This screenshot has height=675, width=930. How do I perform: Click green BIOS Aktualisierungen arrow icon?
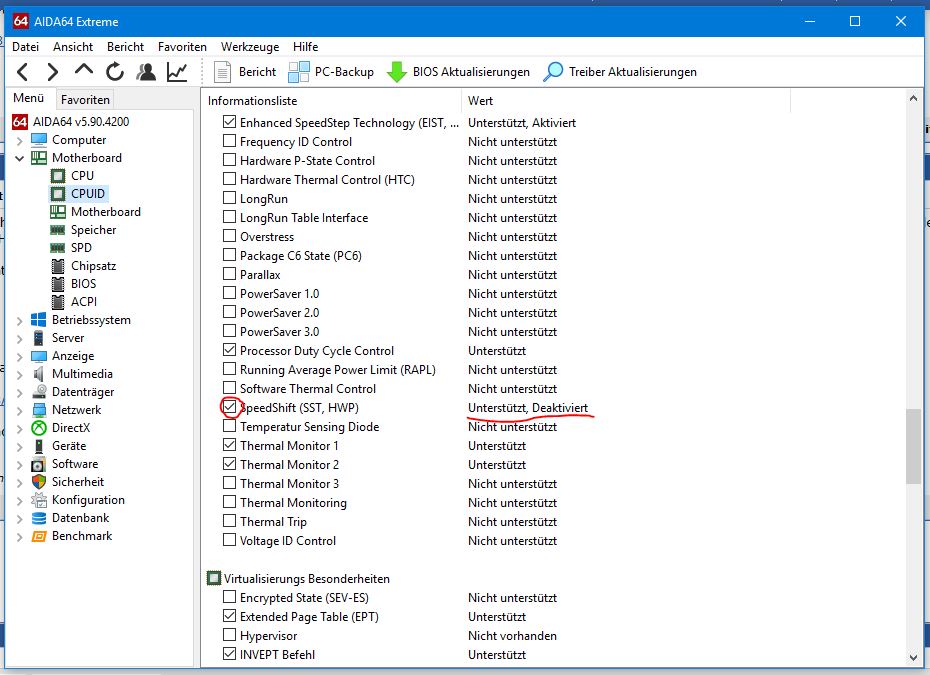(396, 72)
